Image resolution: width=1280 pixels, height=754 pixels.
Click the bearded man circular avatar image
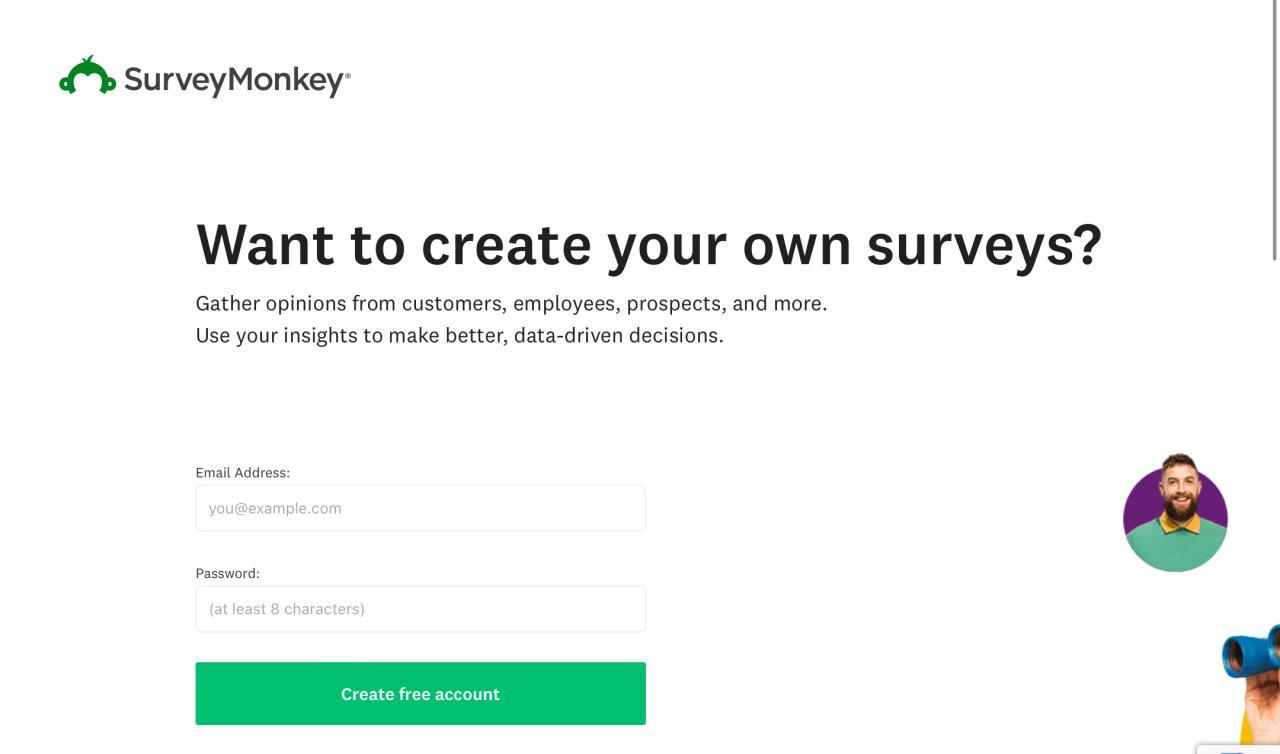(1176, 513)
